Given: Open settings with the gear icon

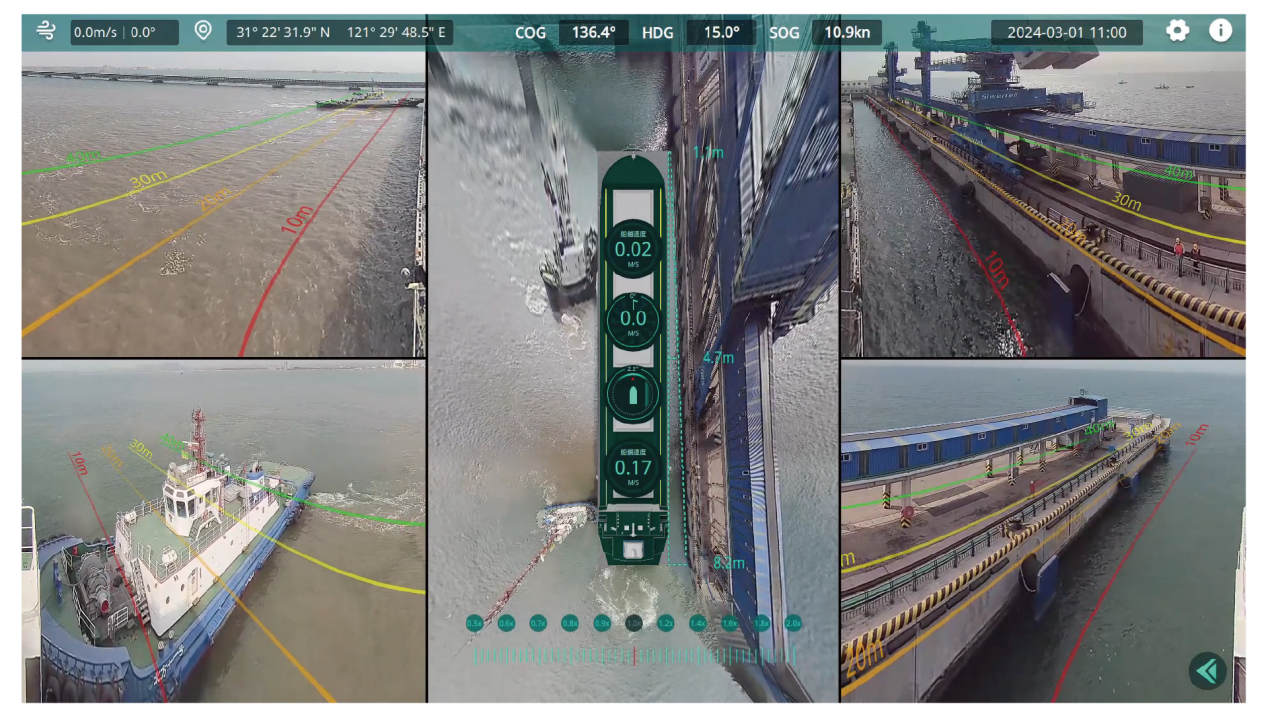Looking at the screenshot, I should [1178, 31].
